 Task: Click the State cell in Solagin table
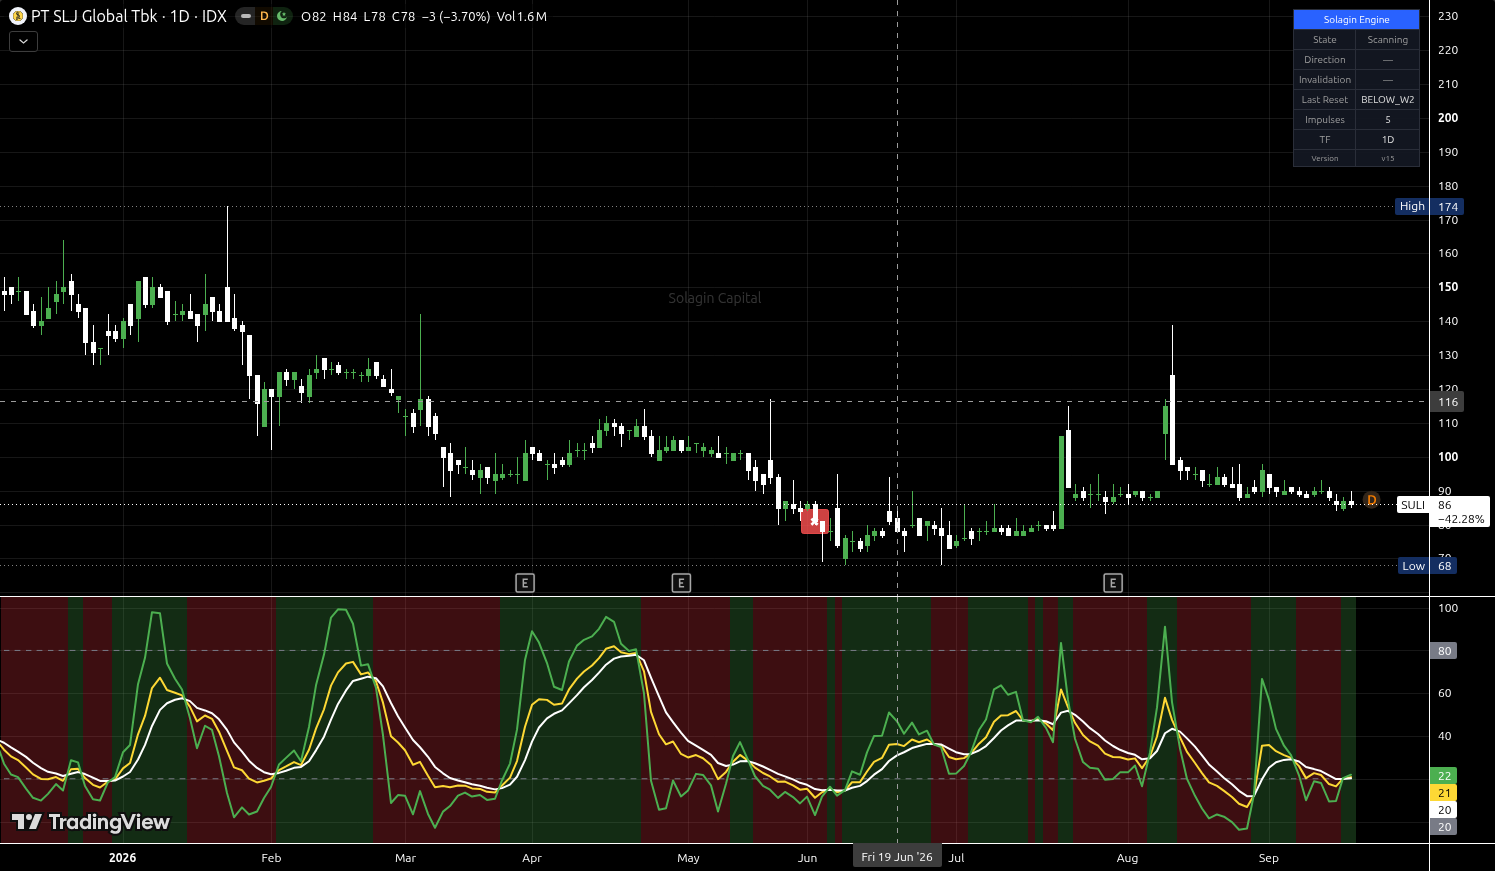point(1325,40)
